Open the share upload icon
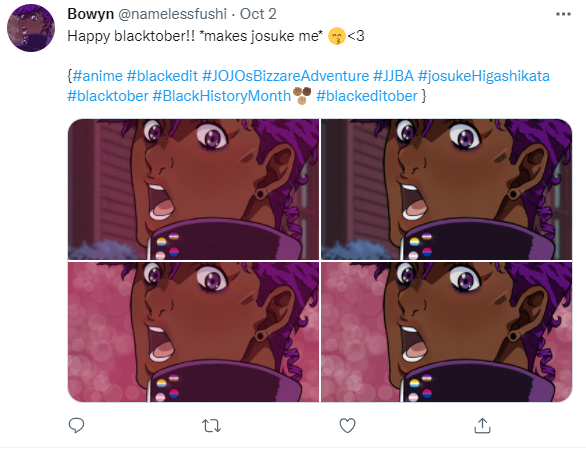The height and width of the screenshot is (450, 586). (482, 425)
